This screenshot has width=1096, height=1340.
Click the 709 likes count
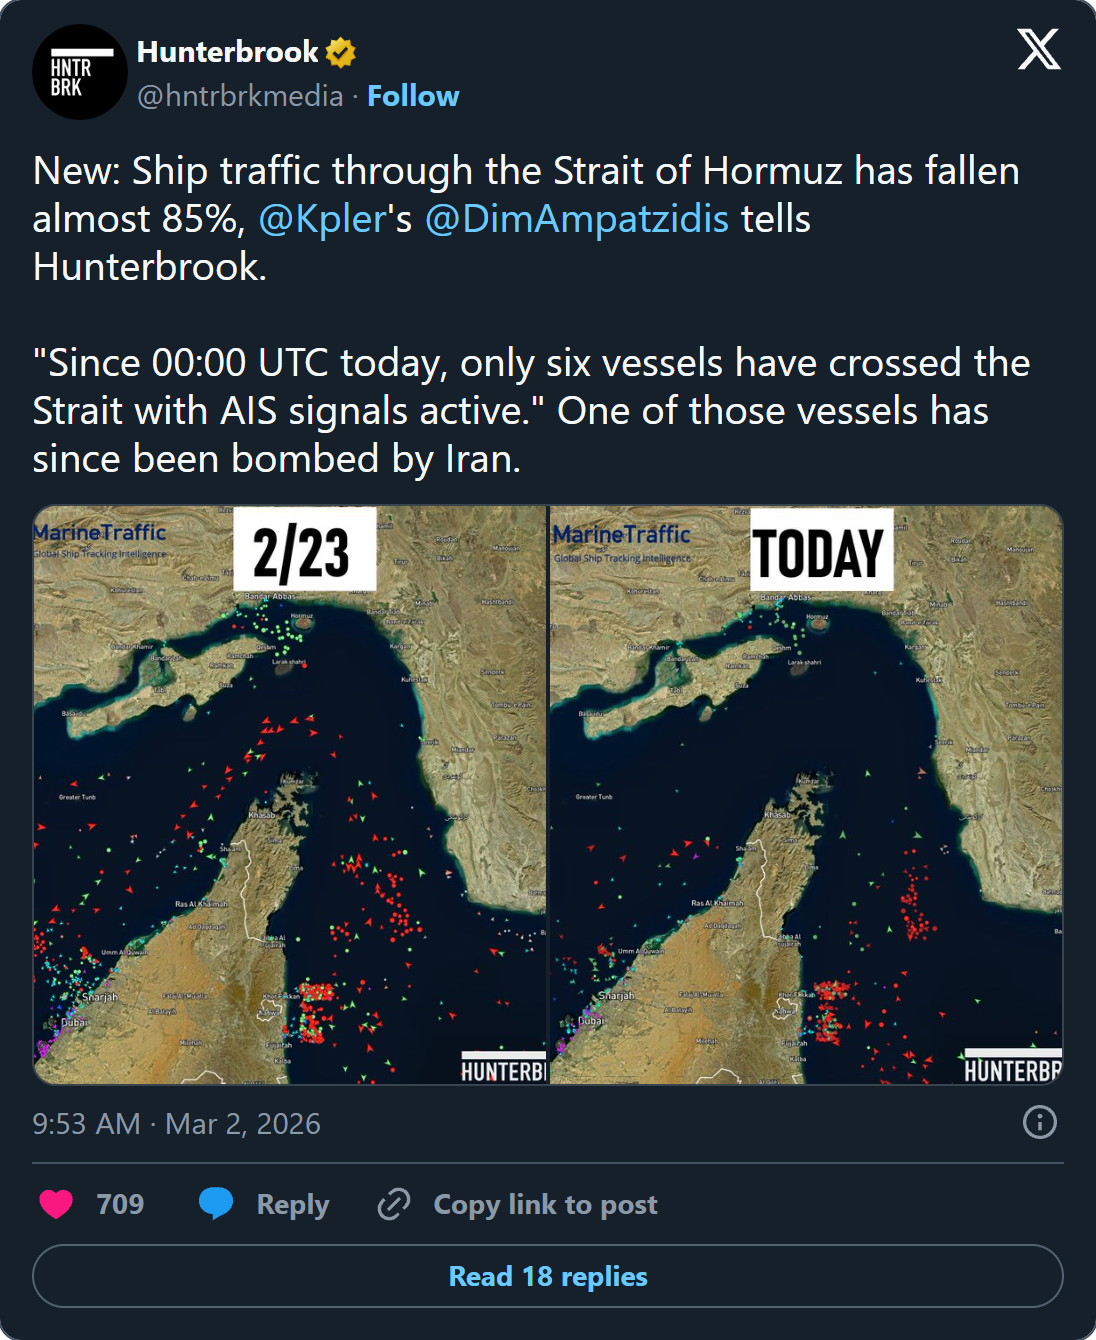pyautogui.click(x=116, y=1203)
